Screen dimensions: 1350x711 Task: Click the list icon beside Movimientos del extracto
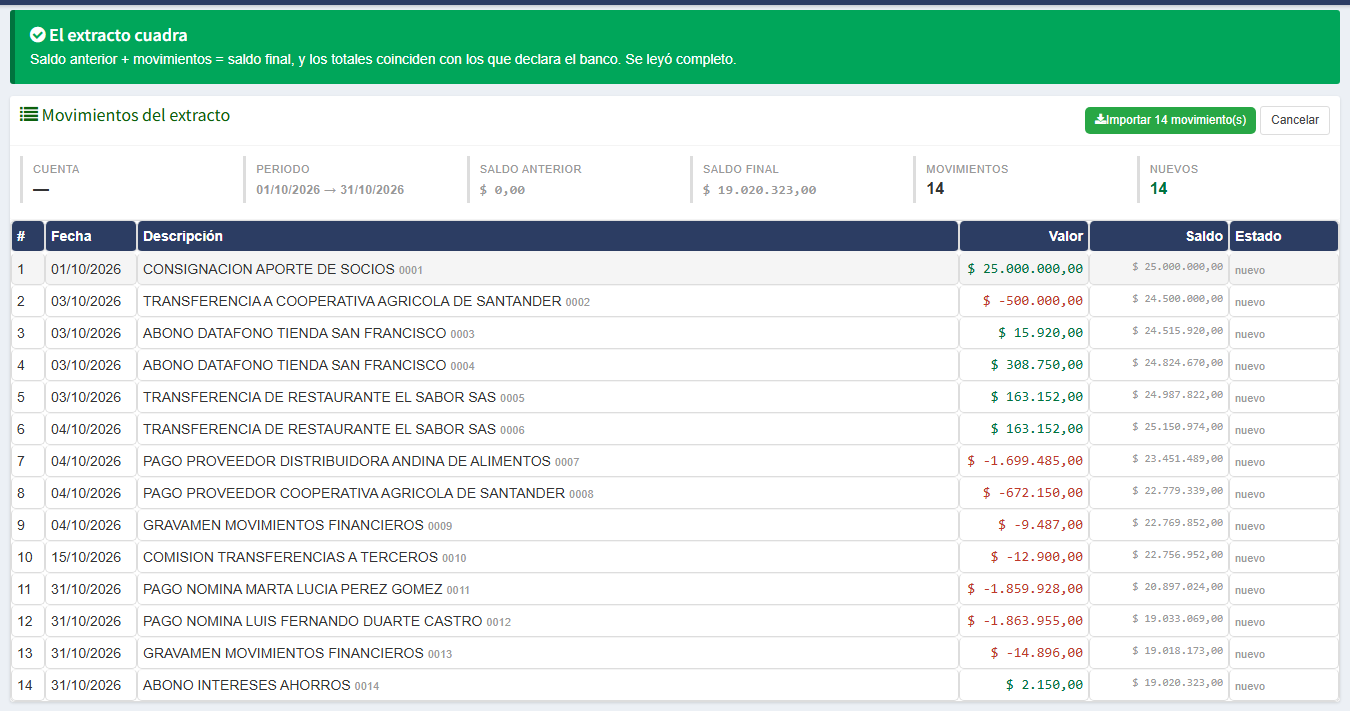click(29, 115)
